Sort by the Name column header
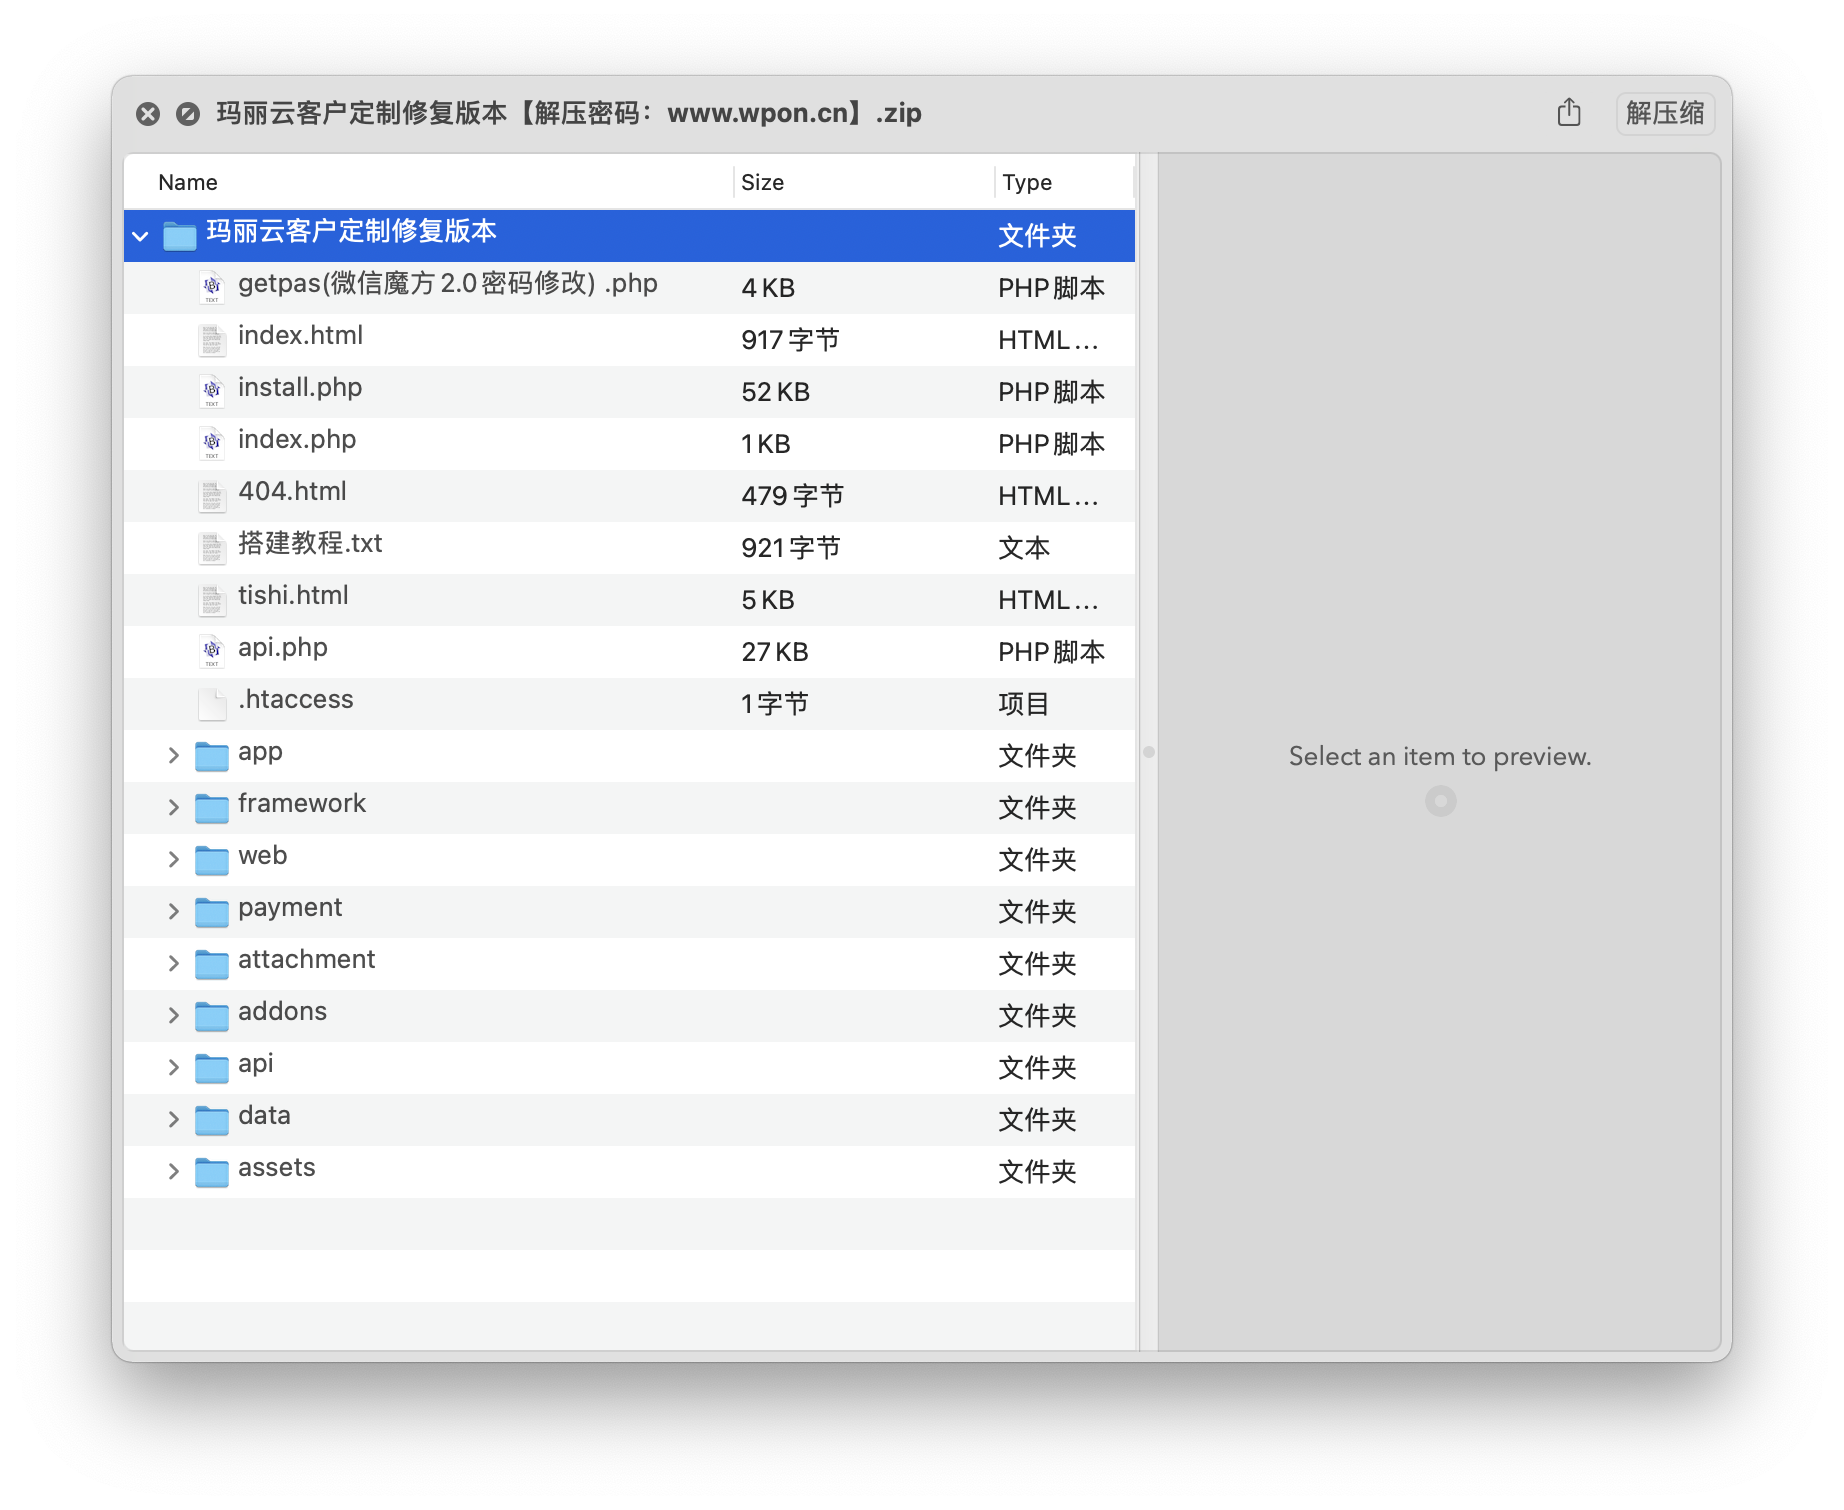Viewport: 1844px width, 1510px height. coord(188,182)
